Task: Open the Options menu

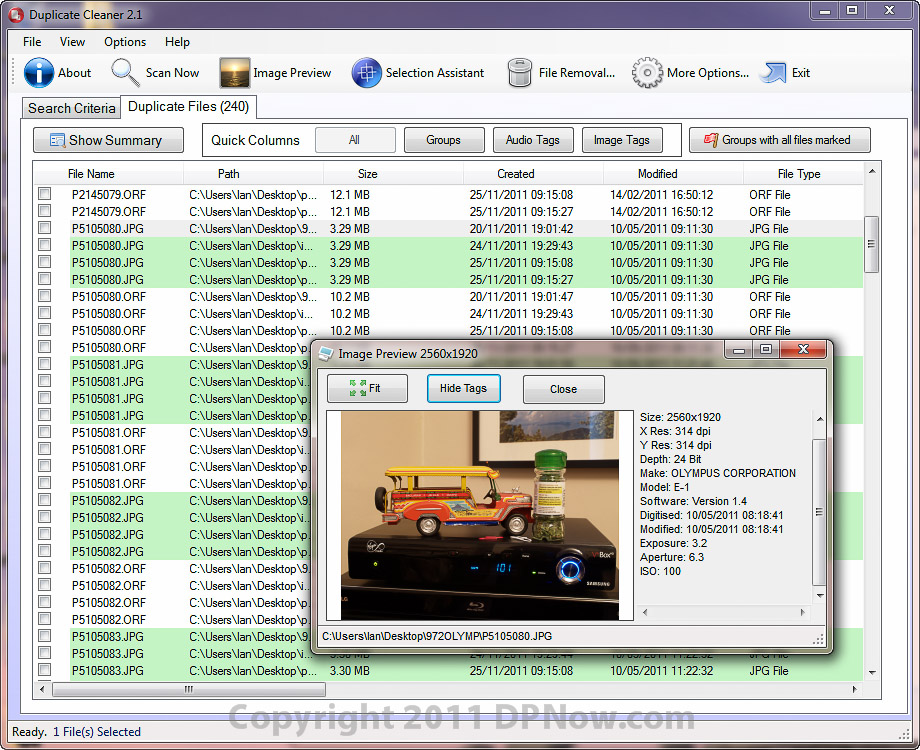Action: (x=125, y=42)
